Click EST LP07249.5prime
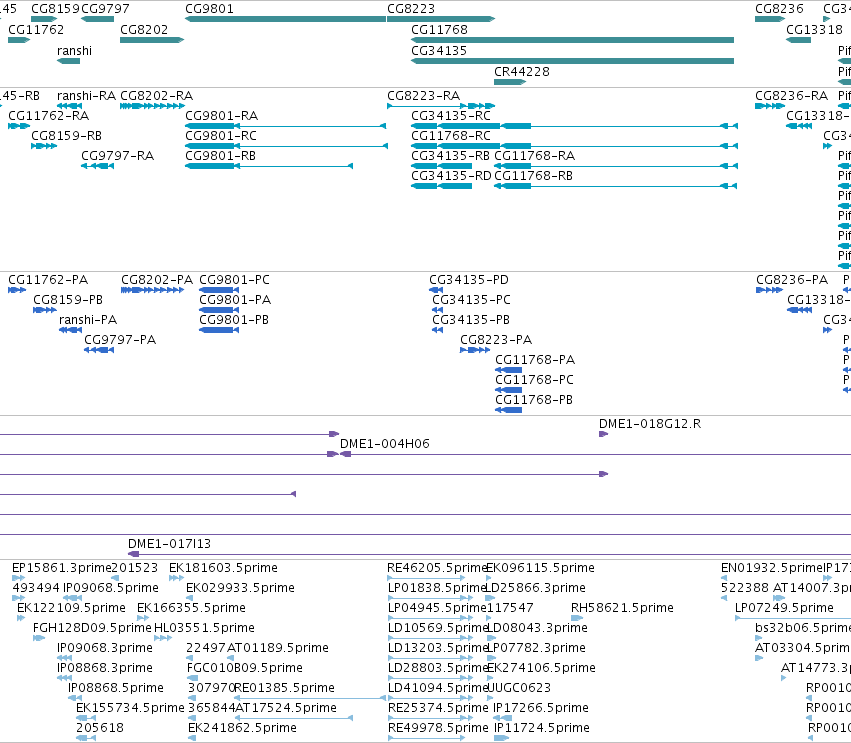 pos(784,608)
